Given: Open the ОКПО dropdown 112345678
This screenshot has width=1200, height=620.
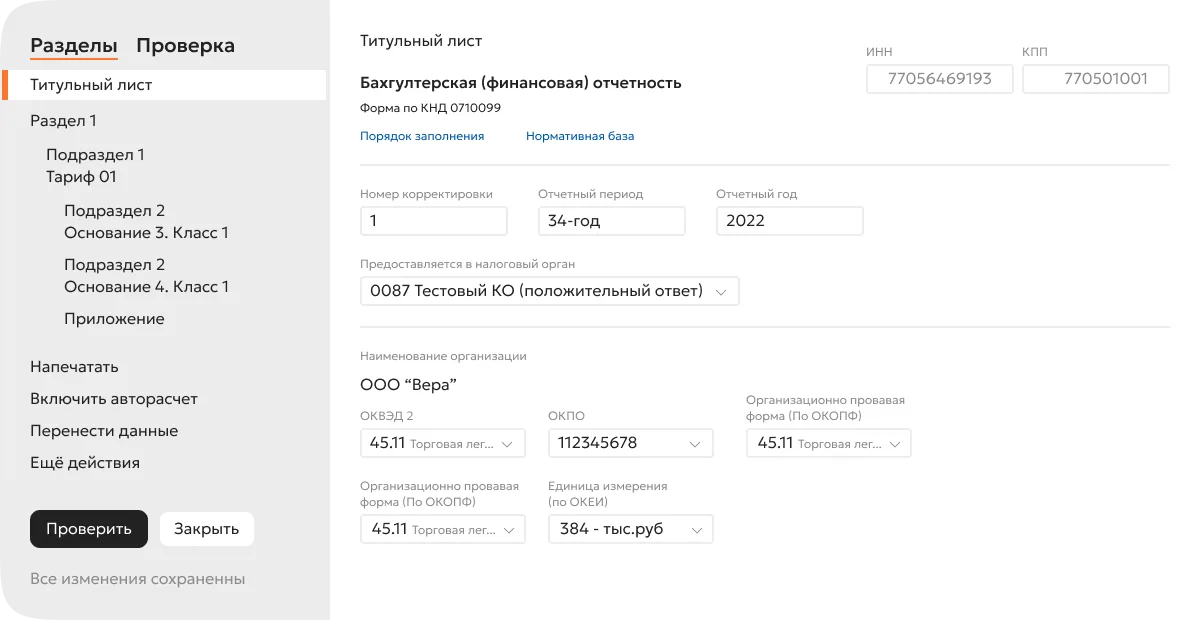Looking at the screenshot, I should click(x=631, y=443).
